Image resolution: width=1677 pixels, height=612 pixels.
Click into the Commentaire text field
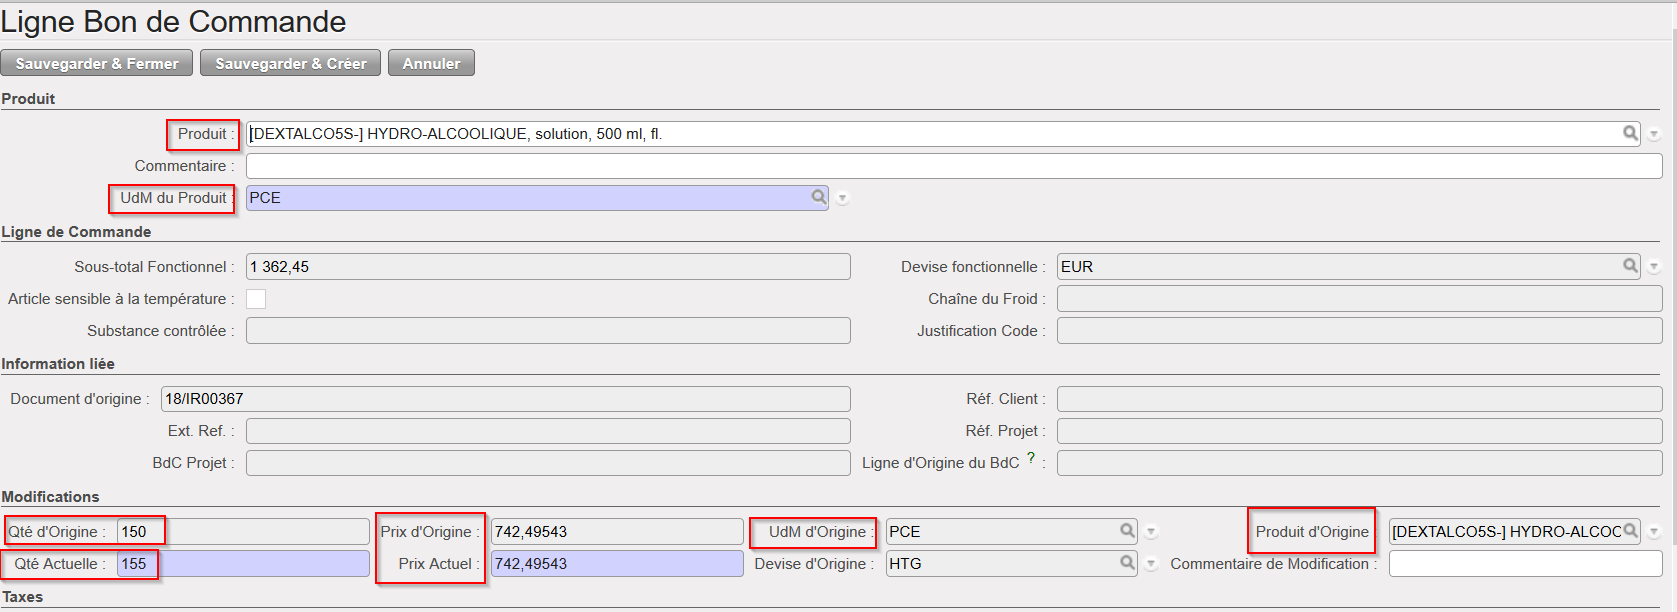click(953, 166)
